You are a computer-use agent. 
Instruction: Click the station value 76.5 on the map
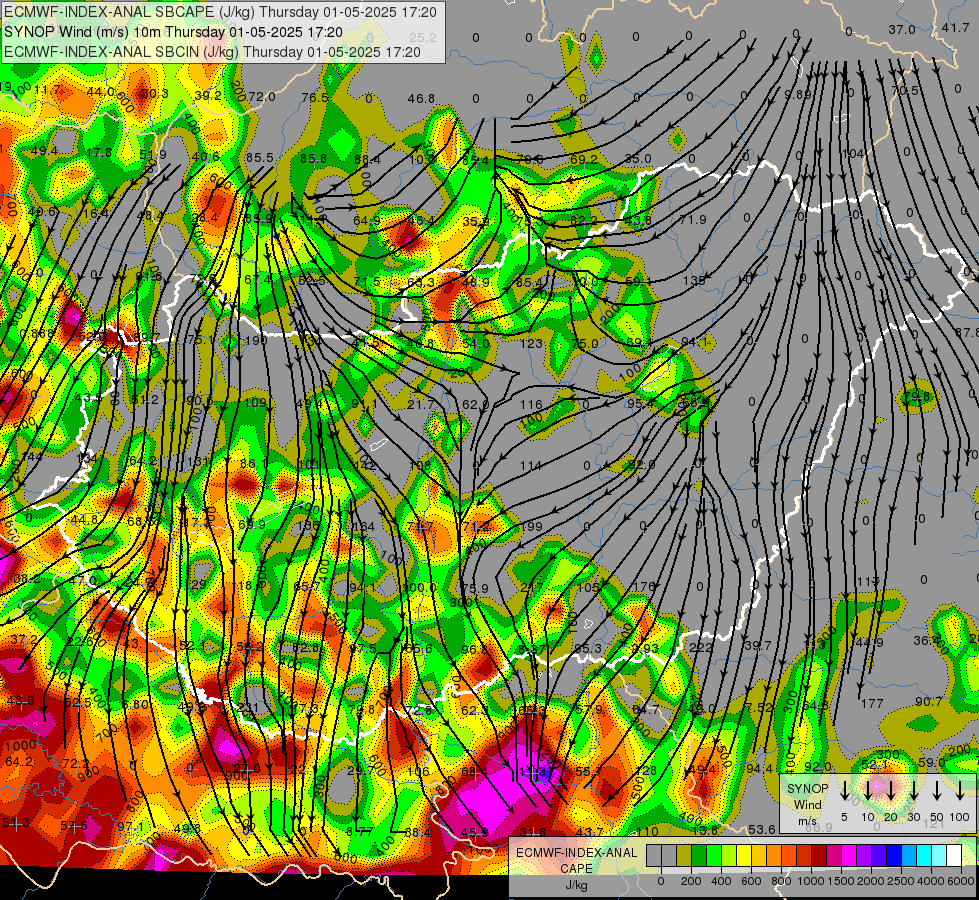(315, 97)
